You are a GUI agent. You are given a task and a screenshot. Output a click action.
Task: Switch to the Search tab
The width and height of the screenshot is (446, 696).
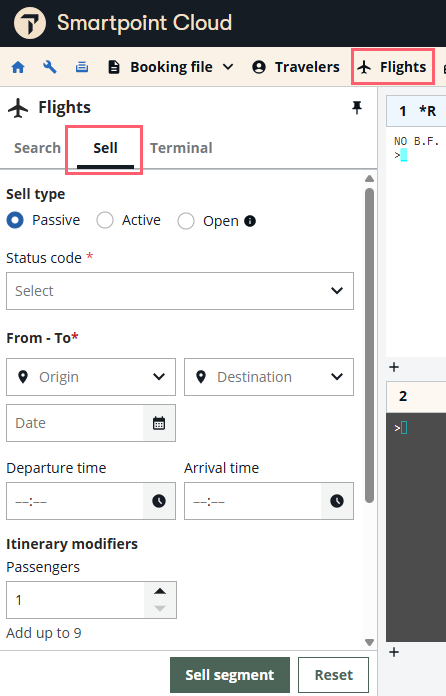pos(37,148)
